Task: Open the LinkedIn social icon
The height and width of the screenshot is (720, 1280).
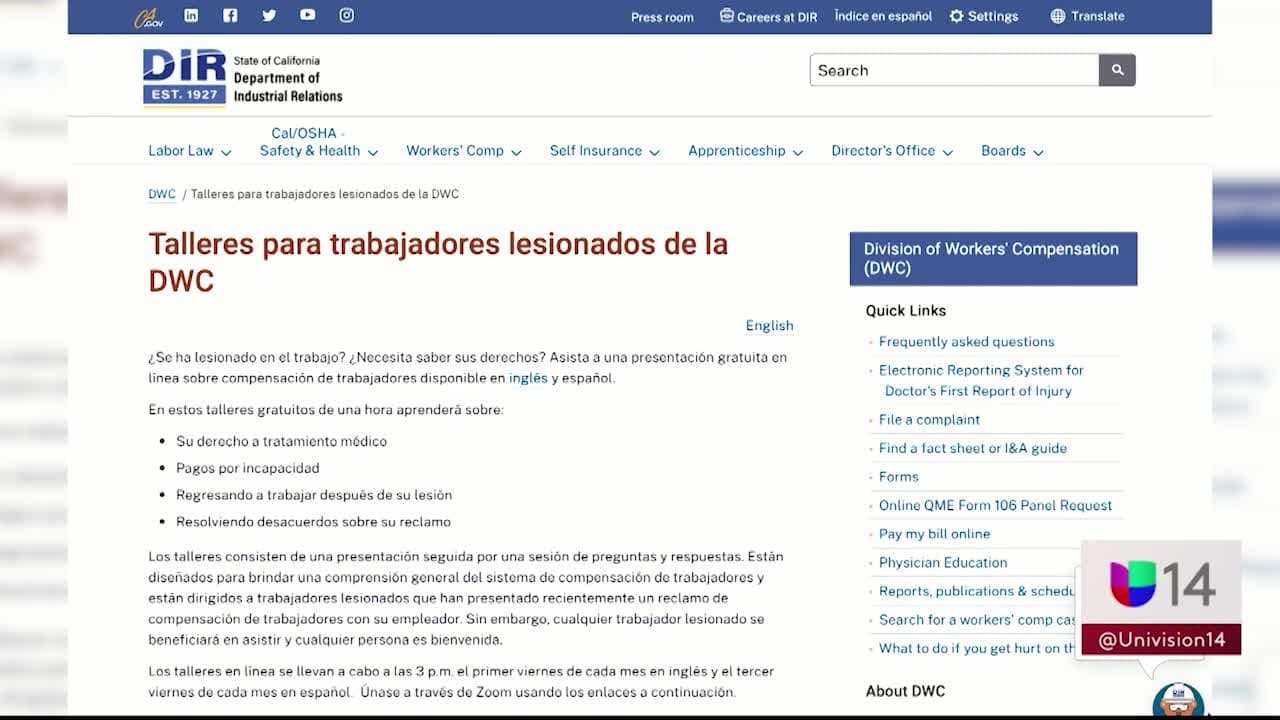Action: [191, 15]
